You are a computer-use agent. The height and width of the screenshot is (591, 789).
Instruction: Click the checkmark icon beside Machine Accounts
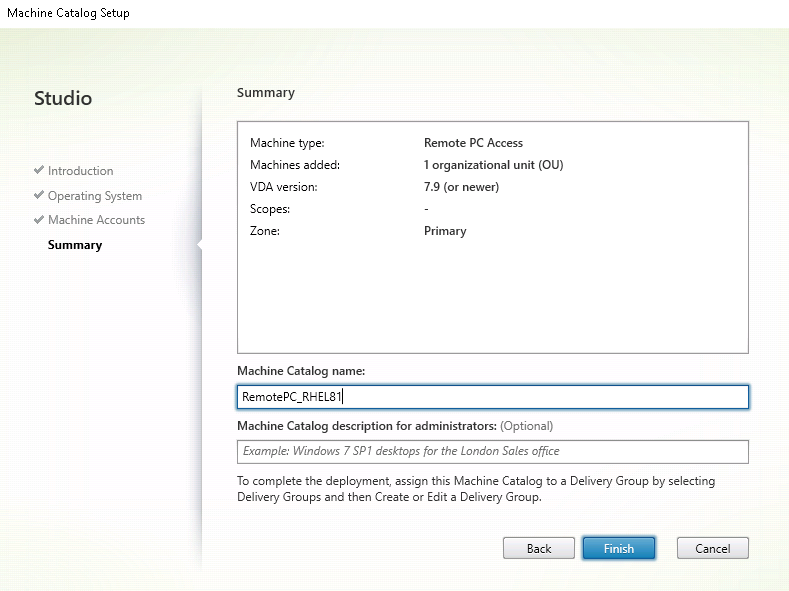(39, 220)
